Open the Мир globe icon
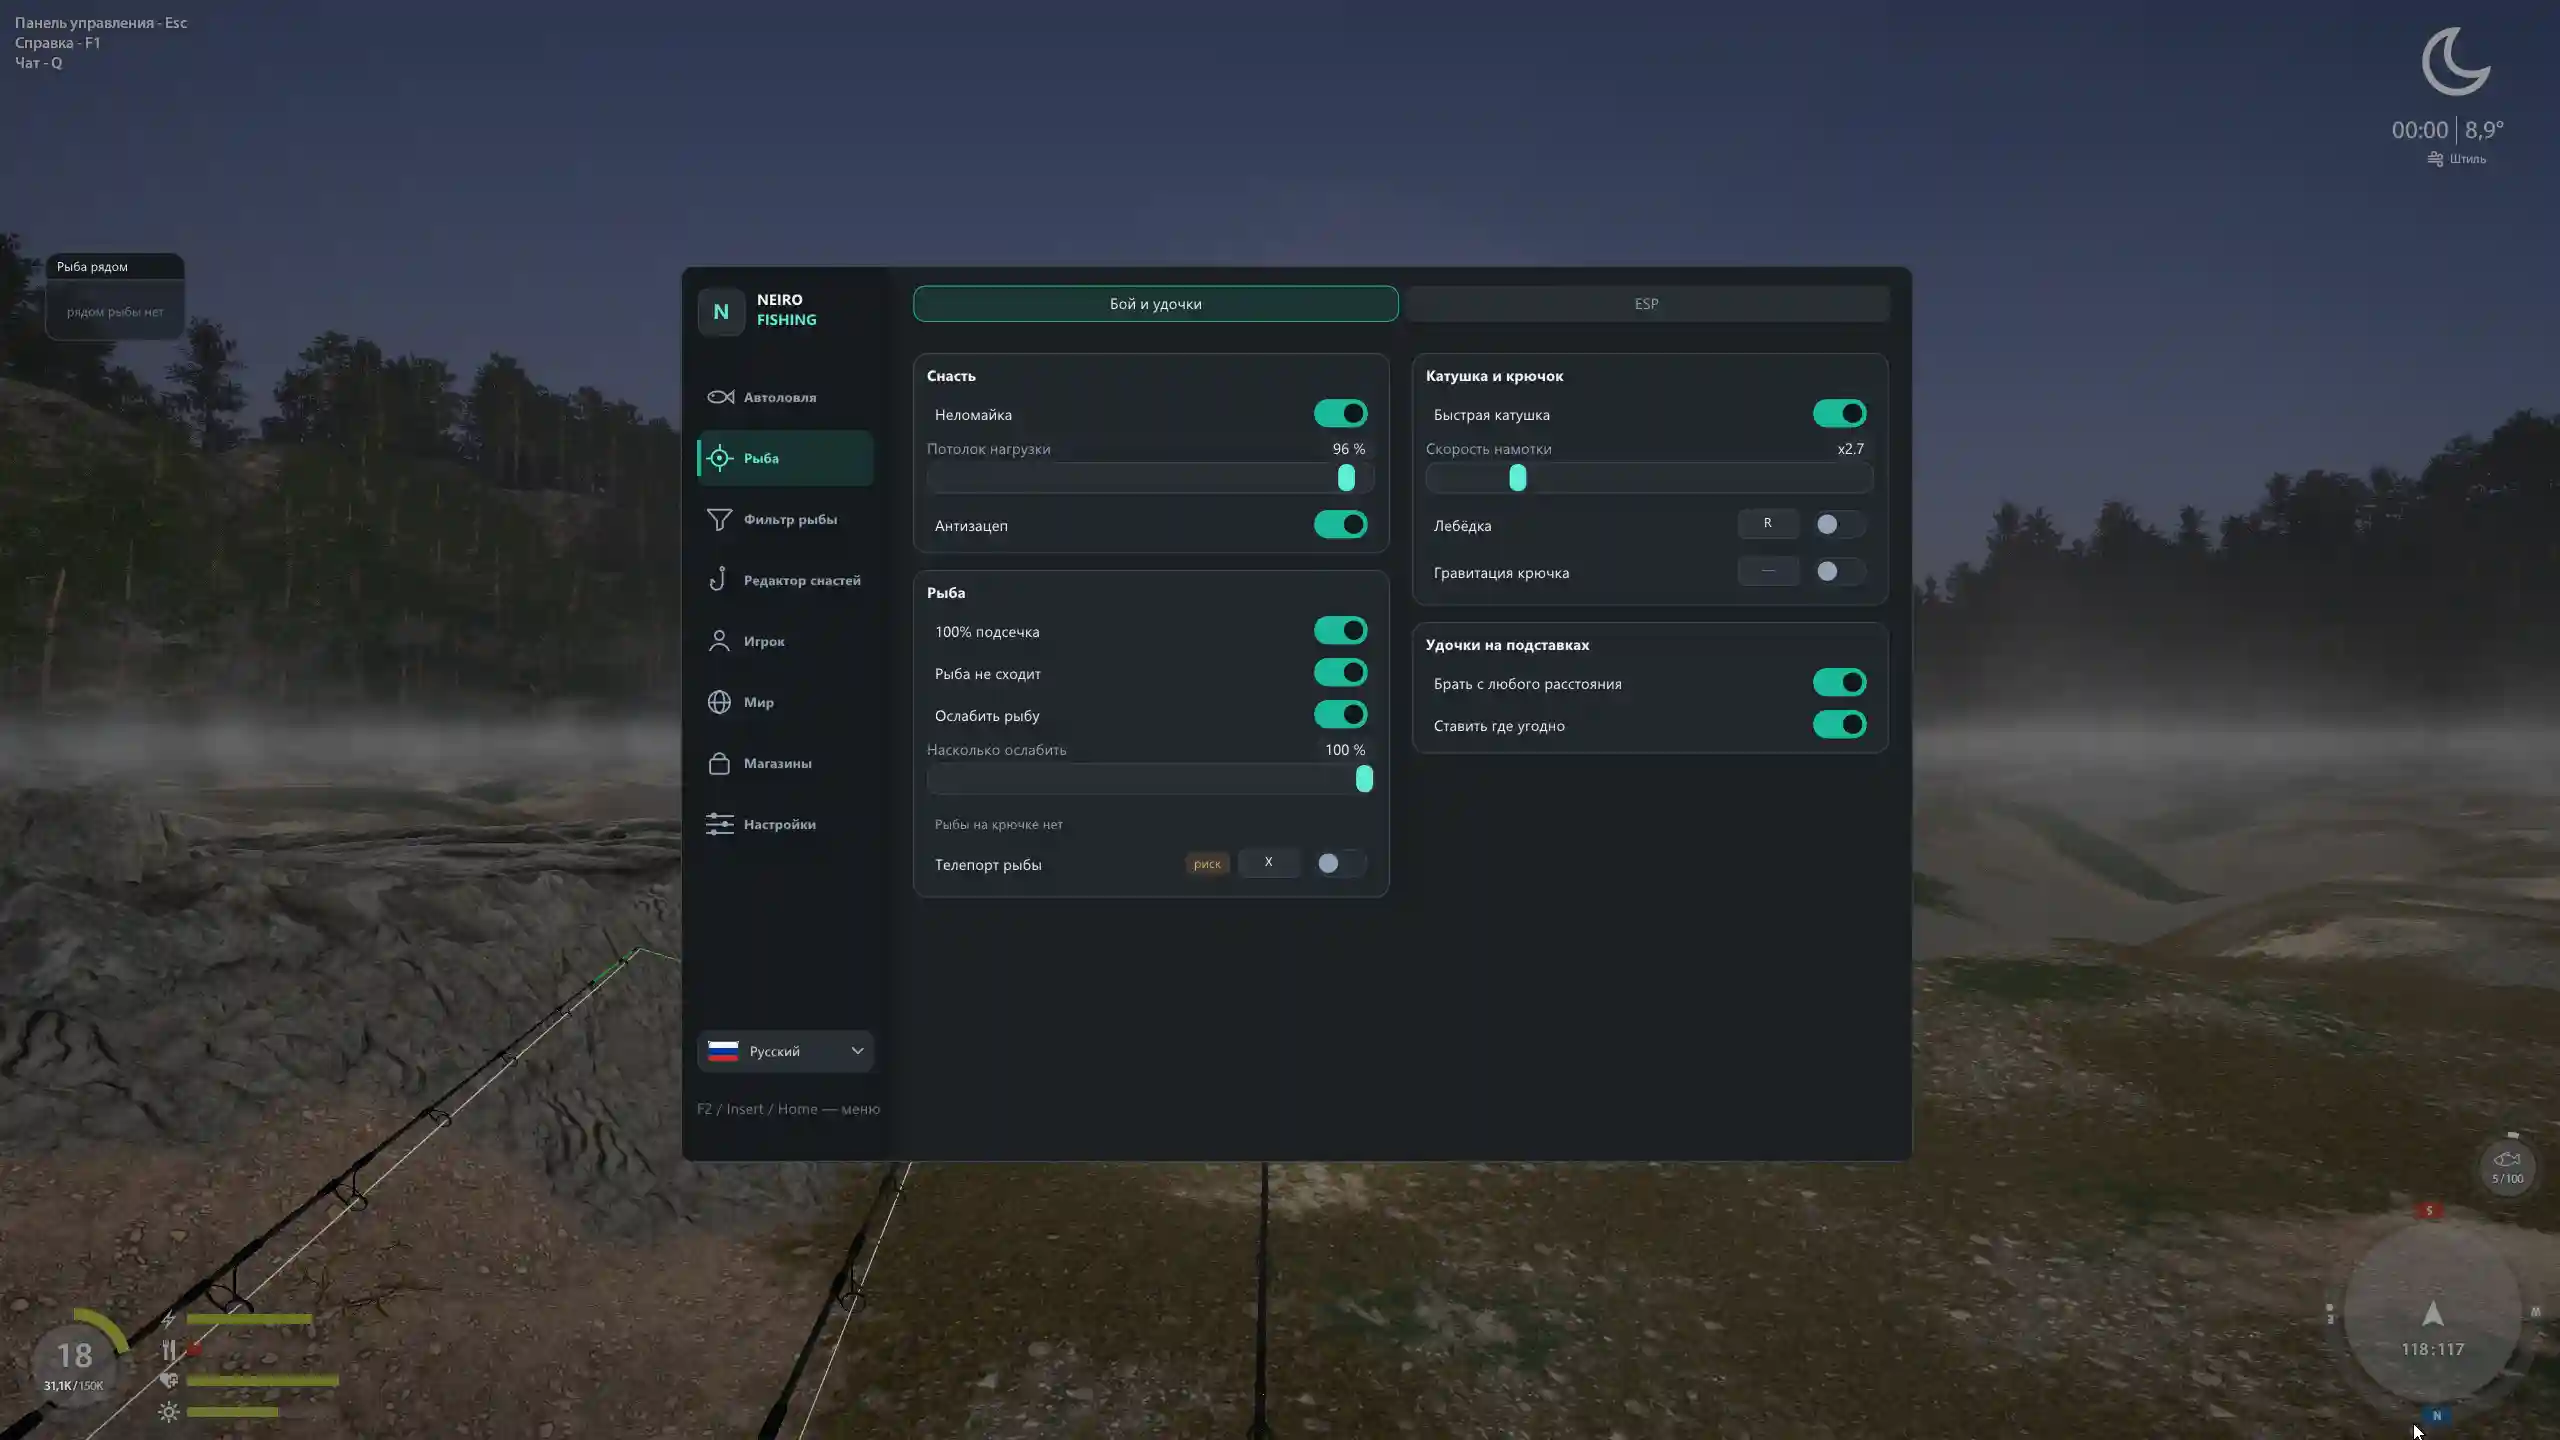This screenshot has height=1440, width=2560. click(719, 702)
